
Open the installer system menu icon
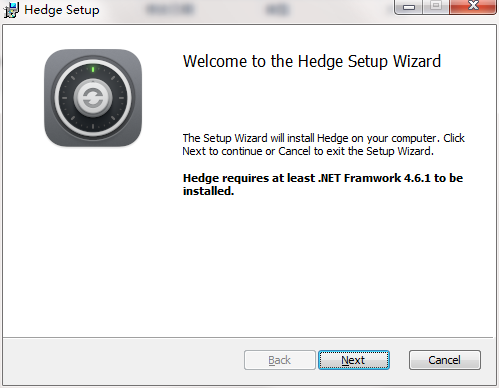click(11, 10)
